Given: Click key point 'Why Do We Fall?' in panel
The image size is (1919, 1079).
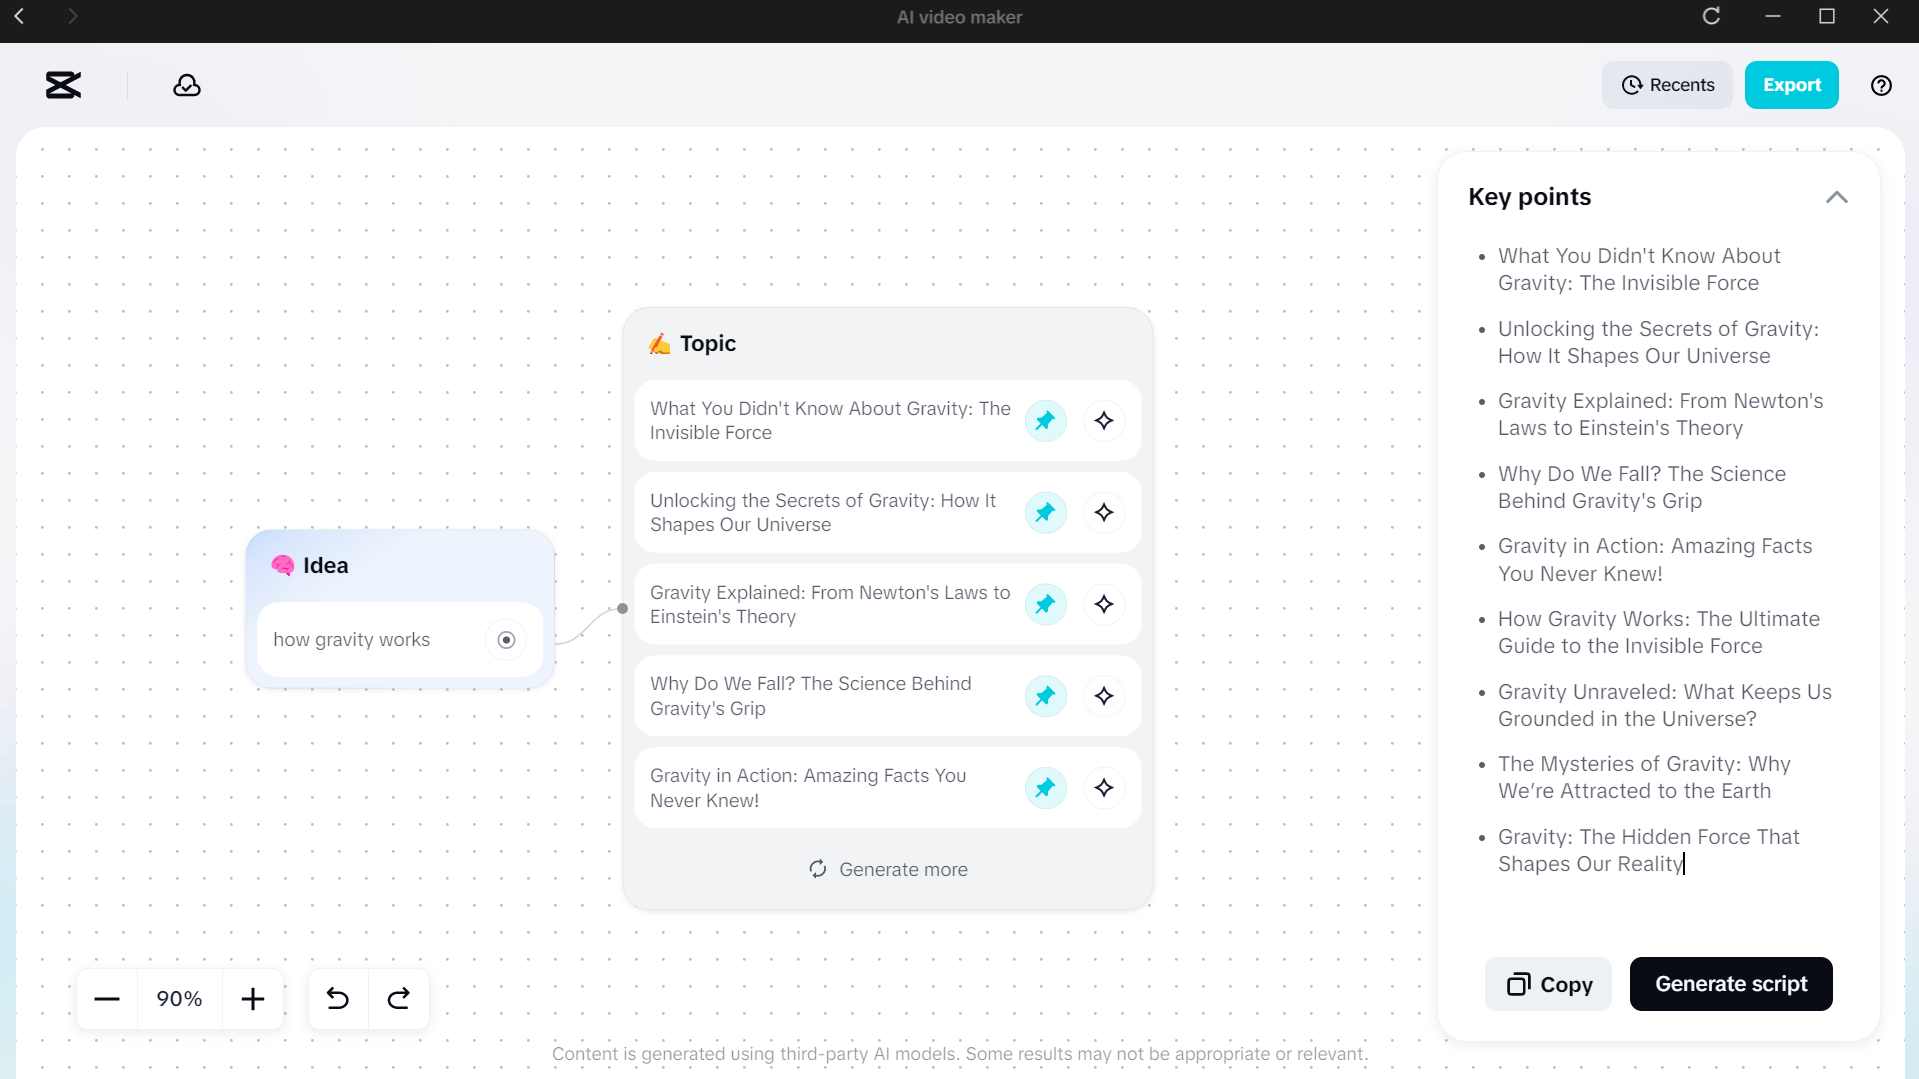Looking at the screenshot, I should pyautogui.click(x=1642, y=487).
